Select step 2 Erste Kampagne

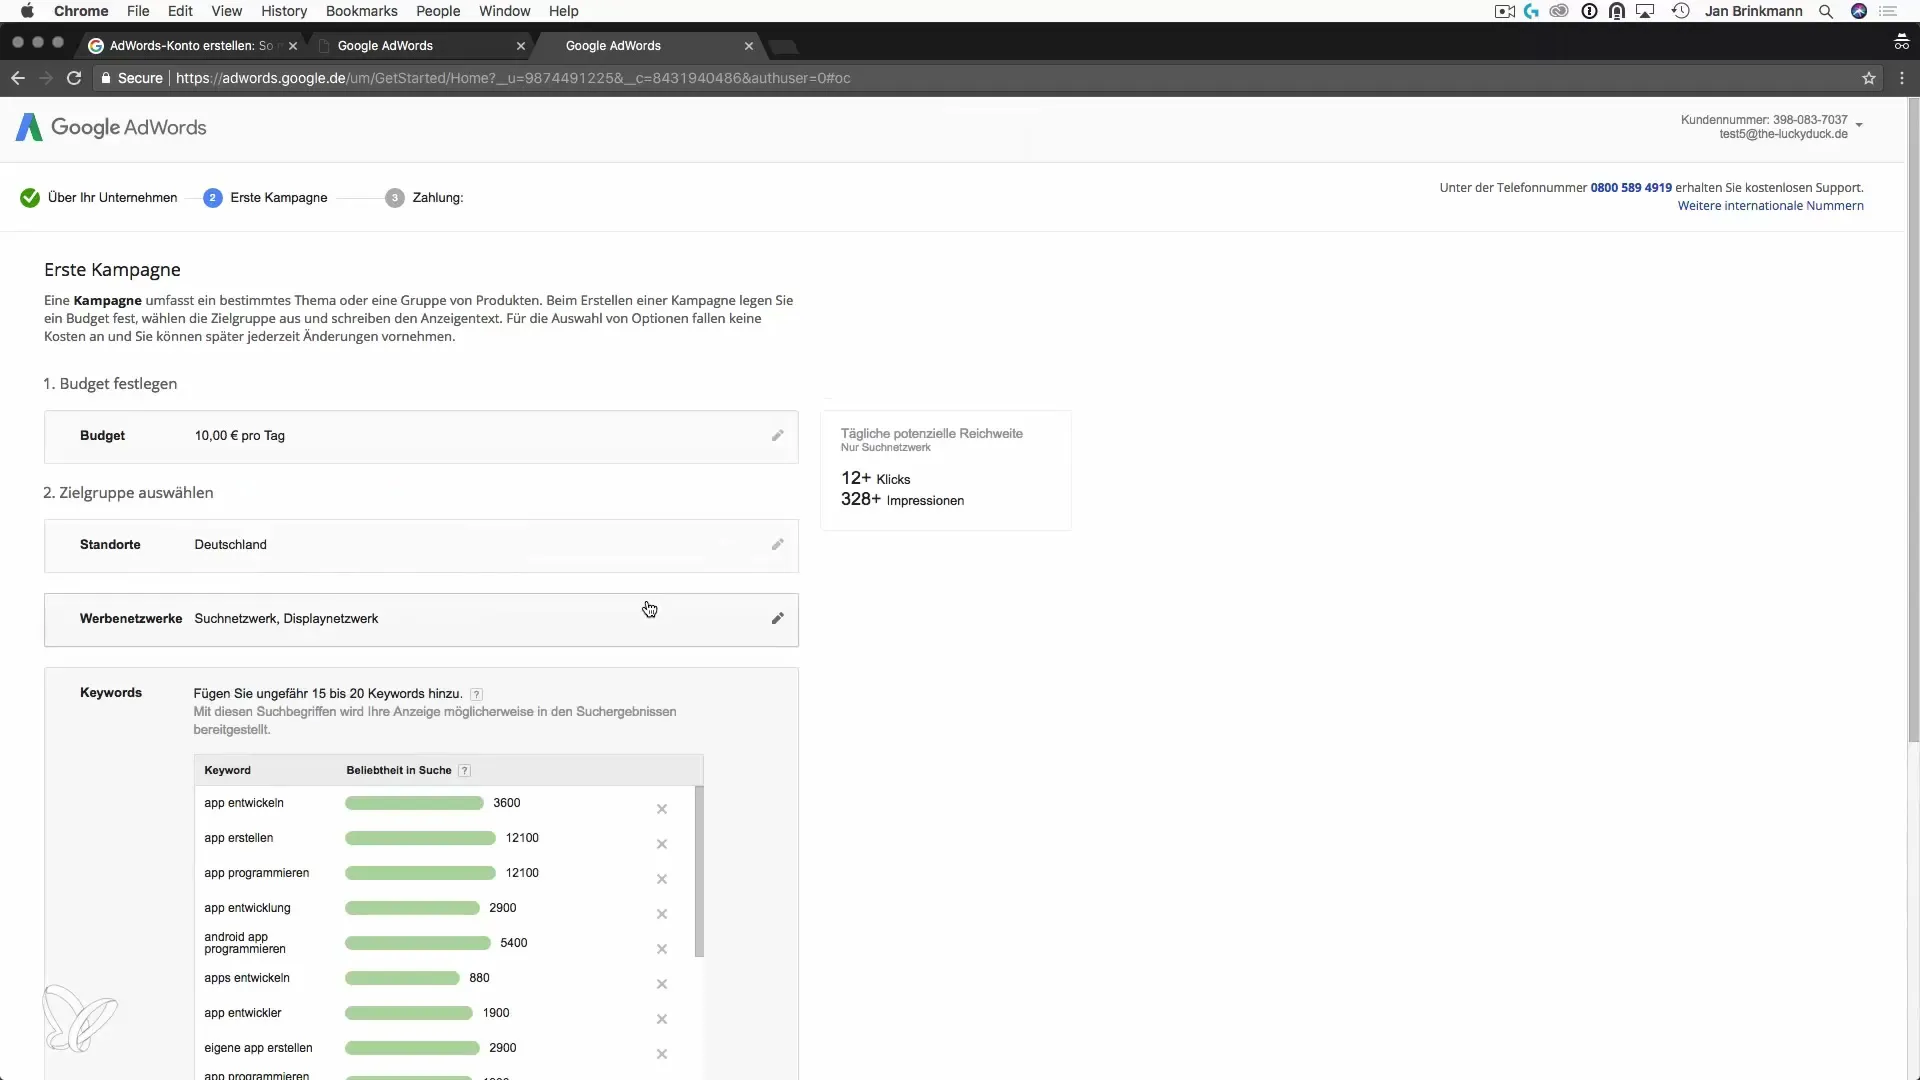pos(265,198)
